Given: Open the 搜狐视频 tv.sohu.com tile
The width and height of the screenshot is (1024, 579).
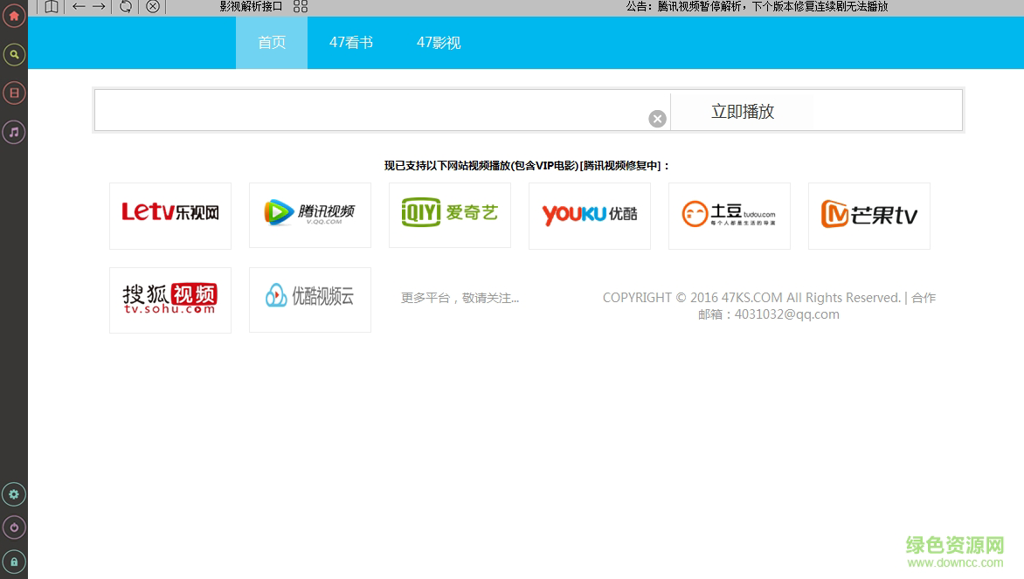Looking at the screenshot, I should [x=170, y=300].
